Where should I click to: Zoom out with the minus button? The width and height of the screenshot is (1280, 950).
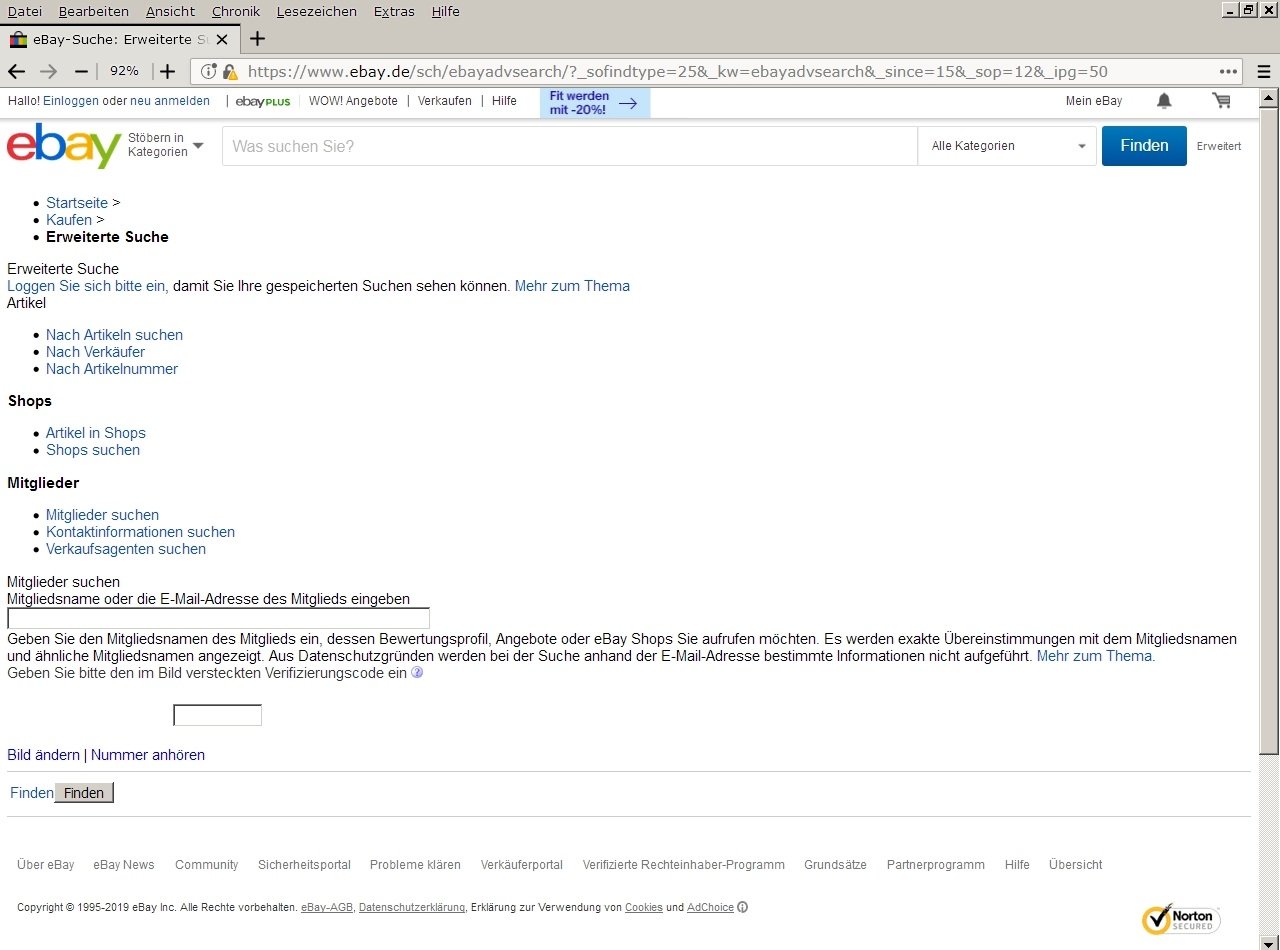point(81,71)
